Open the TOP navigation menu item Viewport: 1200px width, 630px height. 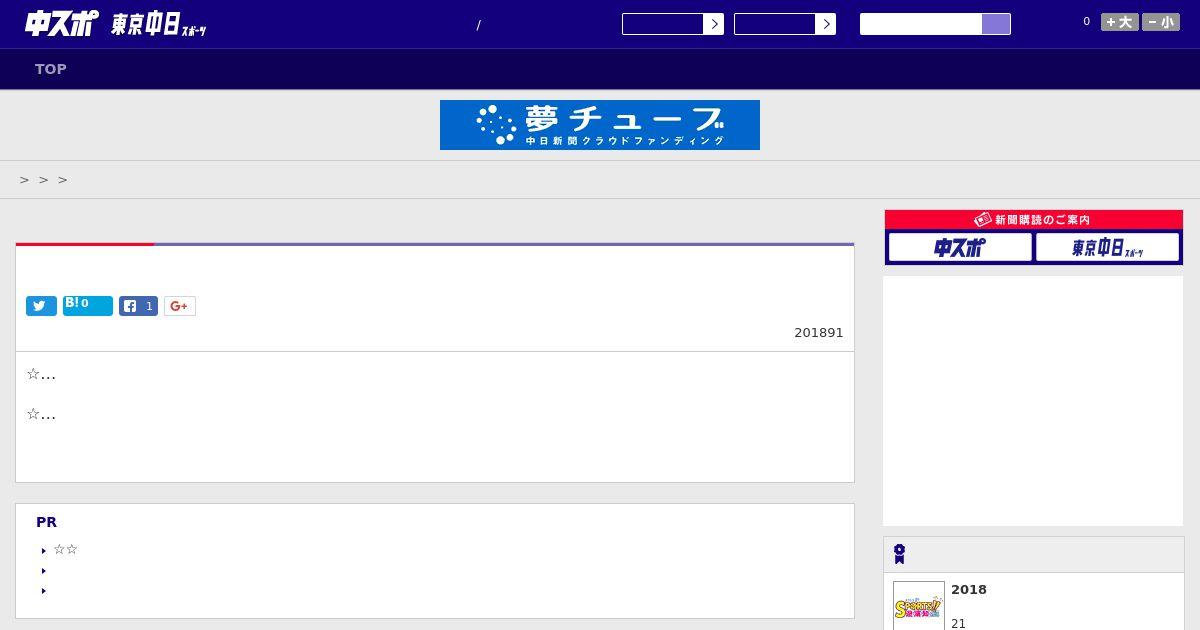click(51, 69)
